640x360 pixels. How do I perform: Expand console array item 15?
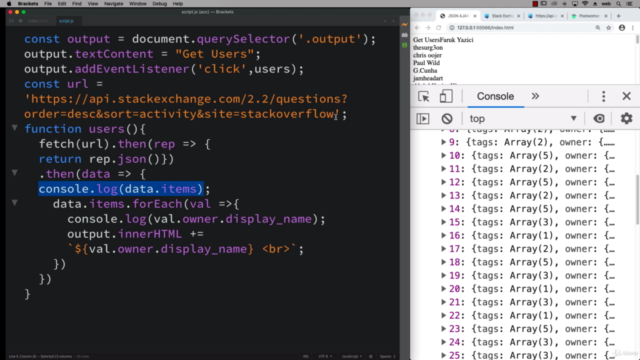pos(443,222)
